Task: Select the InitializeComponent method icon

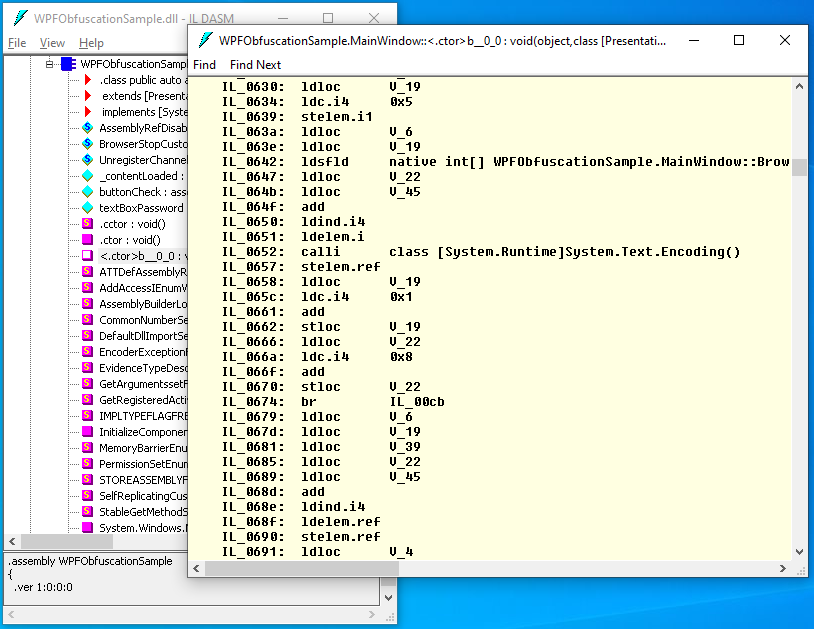Action: [88, 431]
